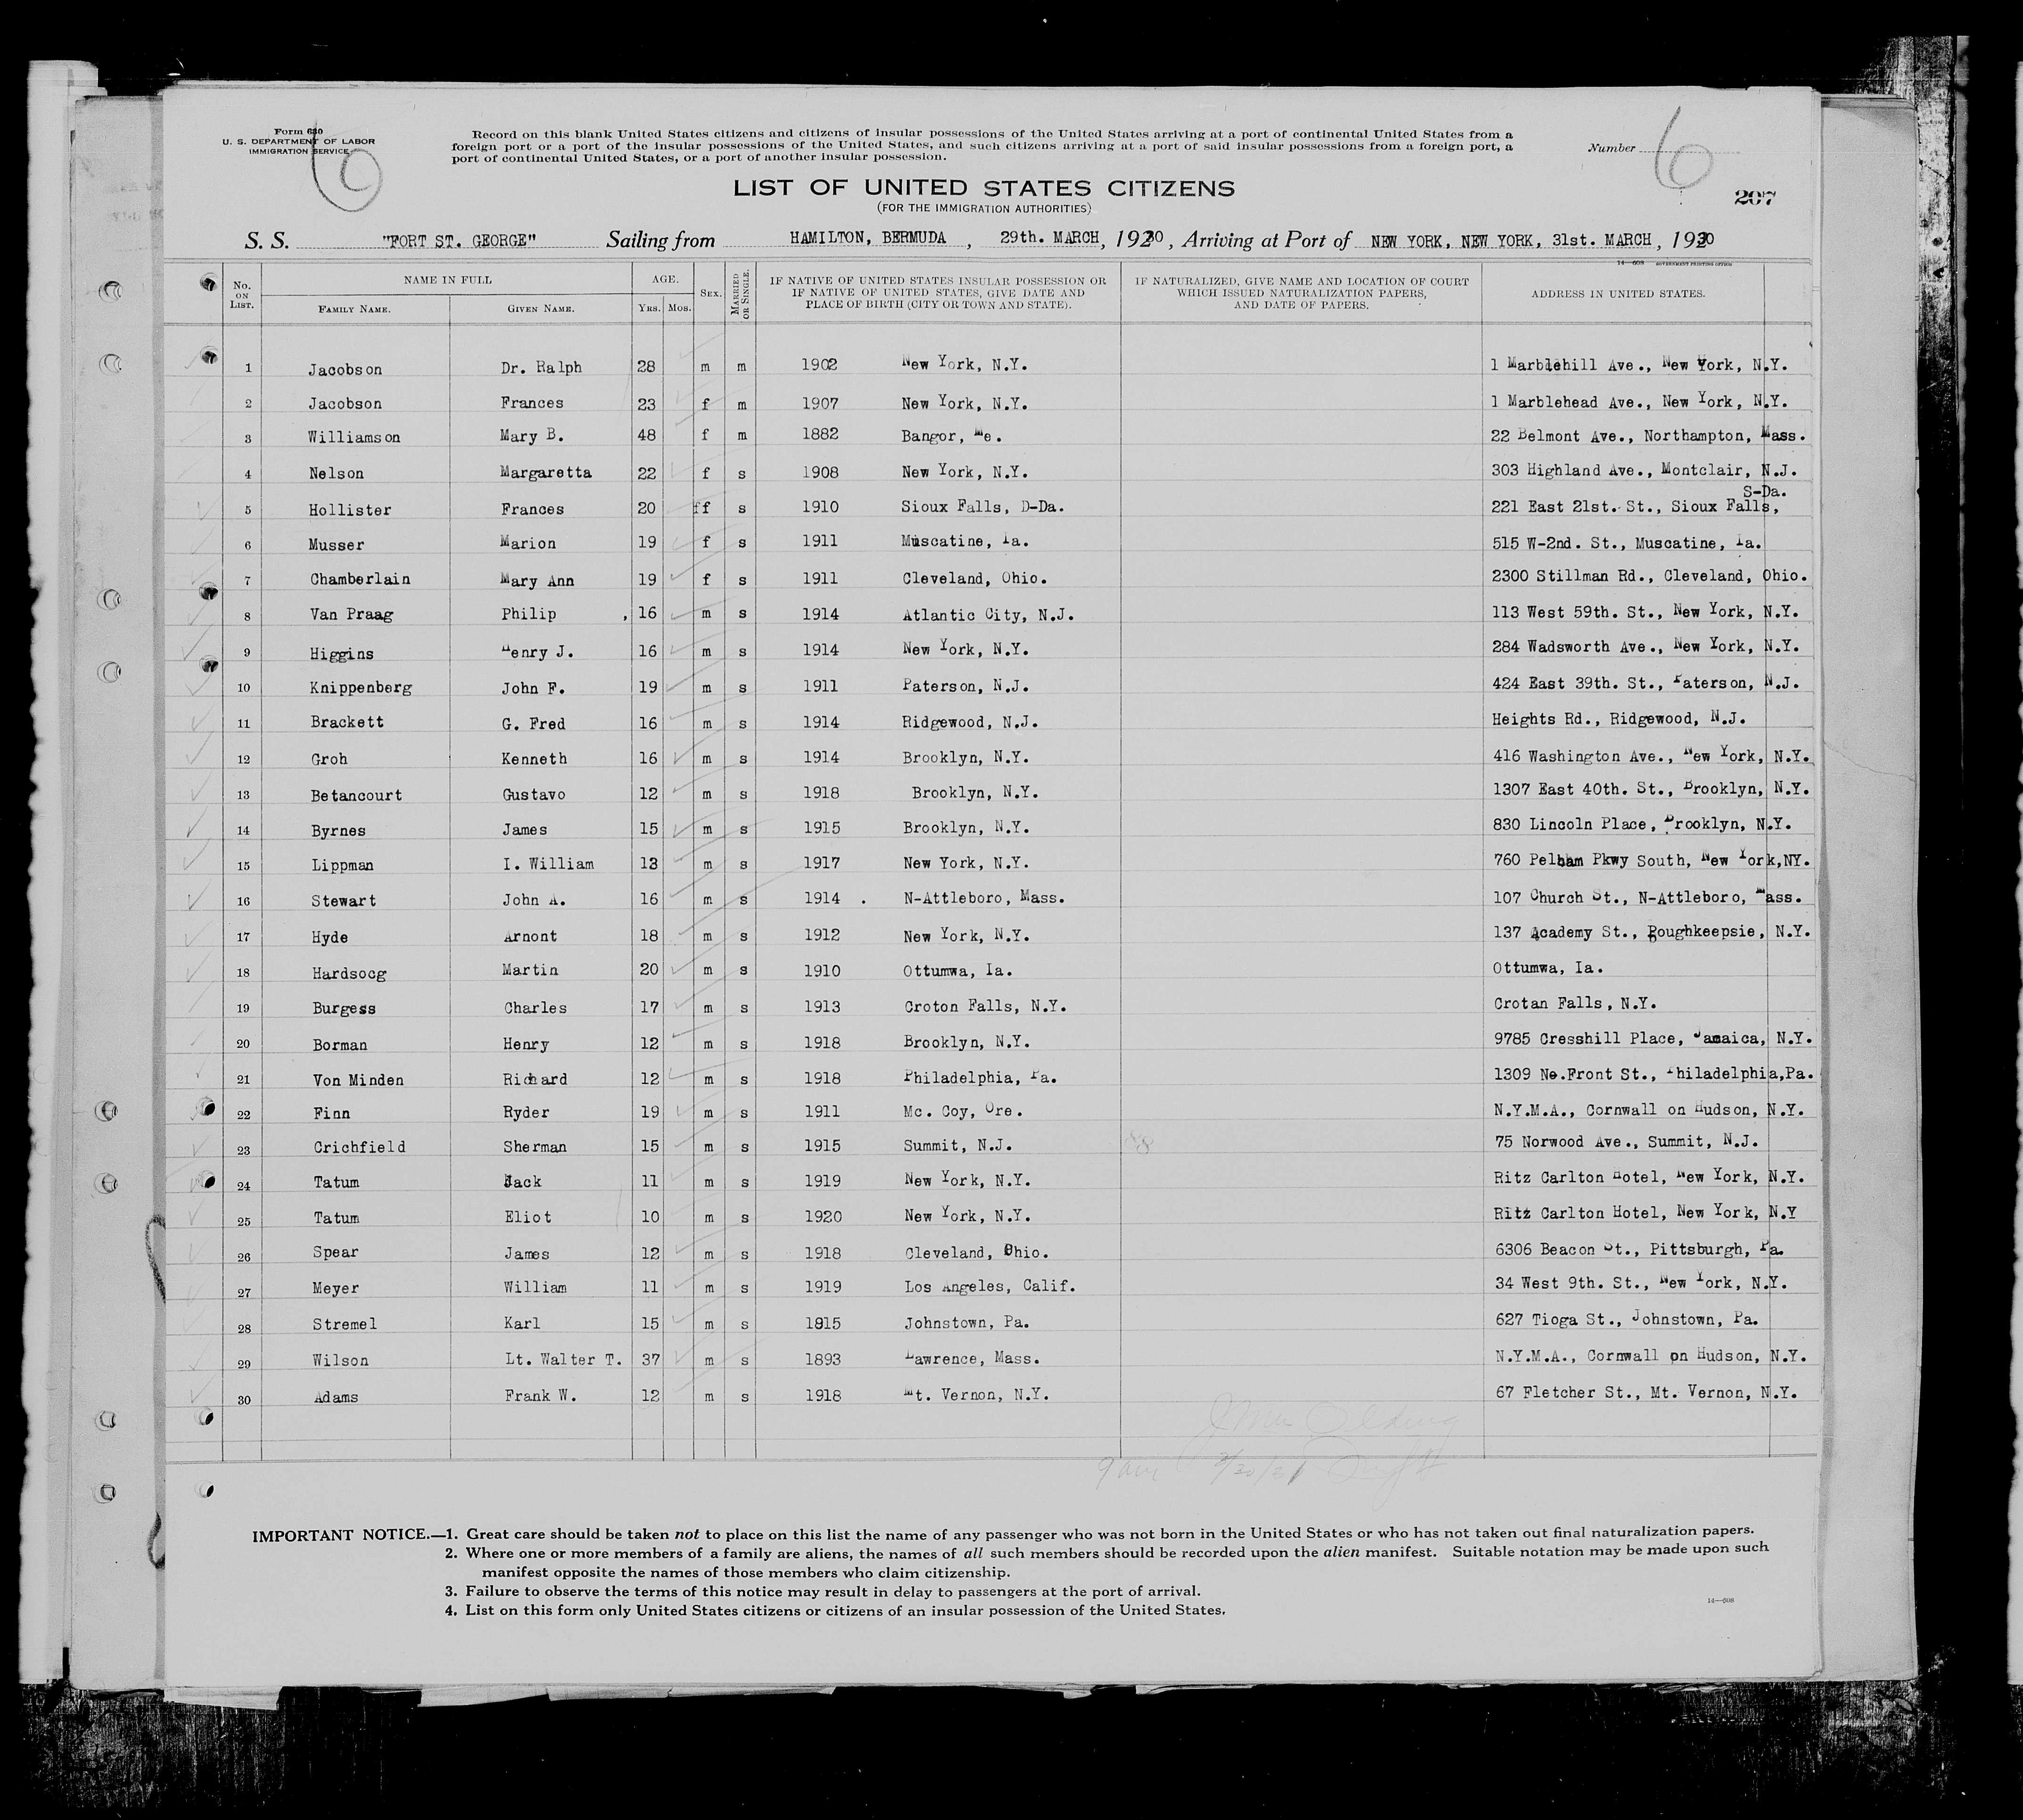Image resolution: width=2023 pixels, height=1820 pixels.
Task: Select family name "Jacobson" in row 1
Action: tap(345, 369)
